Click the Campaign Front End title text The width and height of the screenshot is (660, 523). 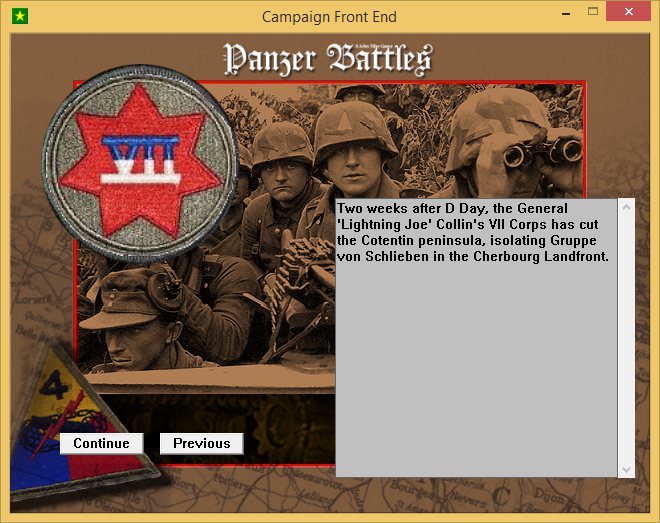(329, 17)
